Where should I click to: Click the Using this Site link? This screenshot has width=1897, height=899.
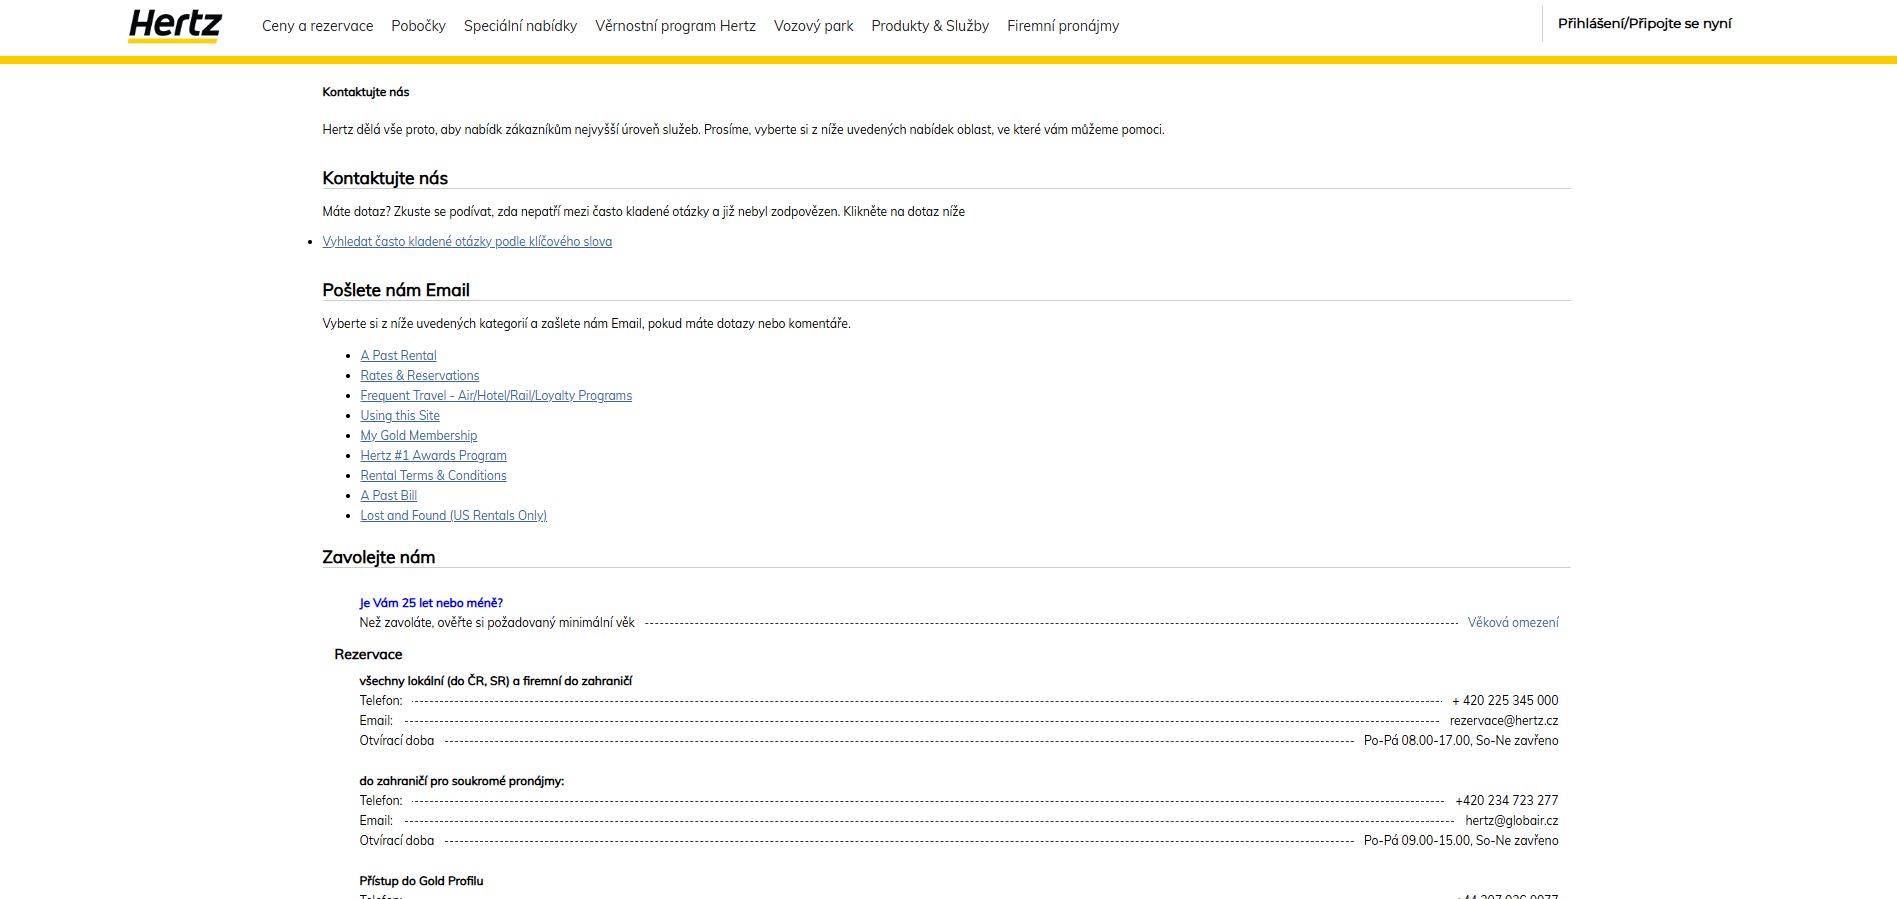pyautogui.click(x=399, y=415)
